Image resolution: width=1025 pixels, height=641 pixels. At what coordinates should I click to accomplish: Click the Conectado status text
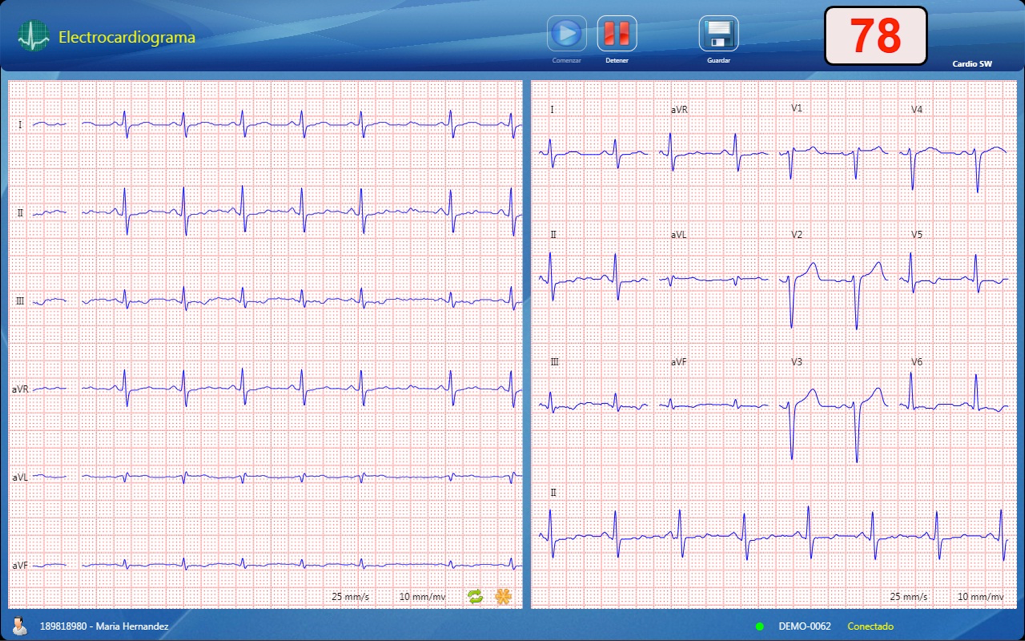tap(870, 627)
